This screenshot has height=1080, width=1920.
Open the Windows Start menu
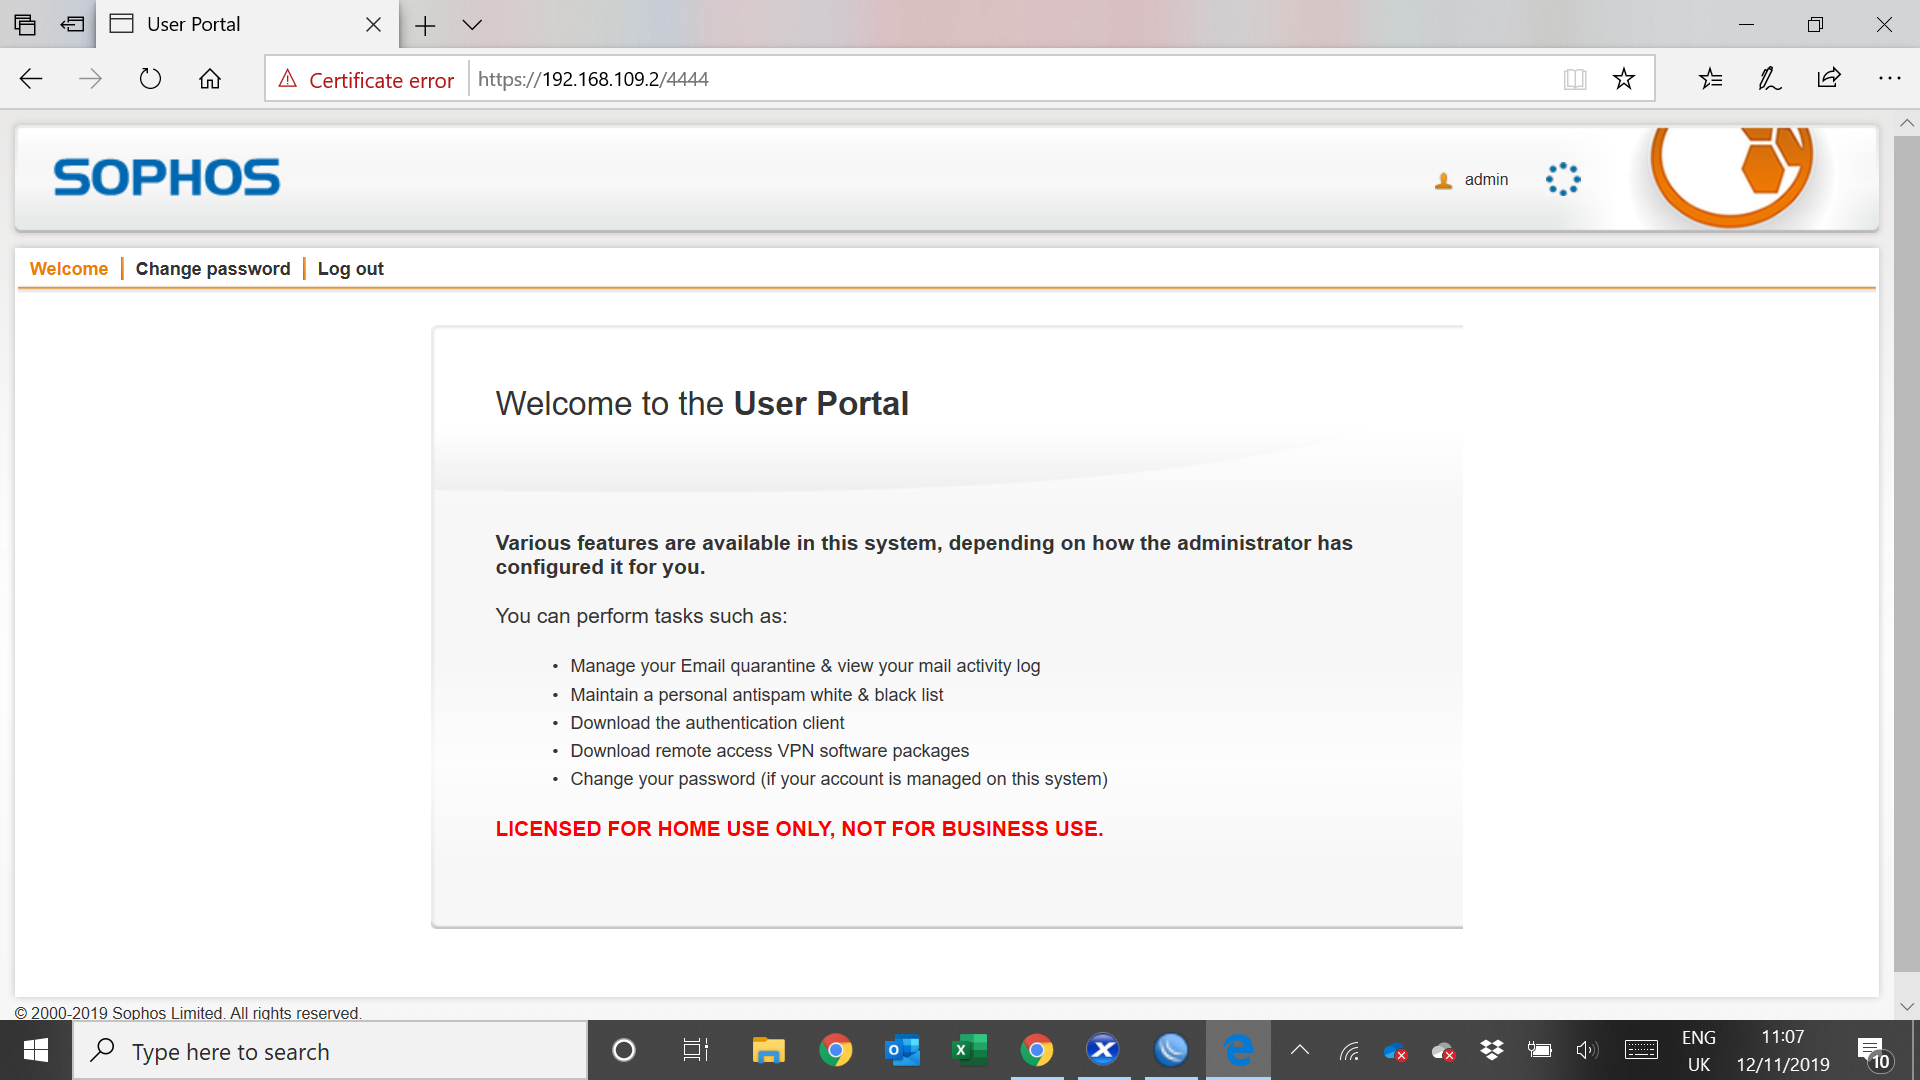(x=36, y=1051)
